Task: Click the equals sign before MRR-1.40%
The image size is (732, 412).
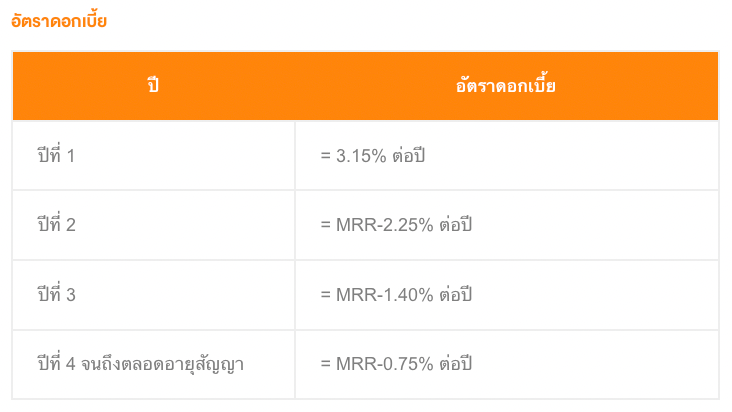Action: (x=325, y=295)
